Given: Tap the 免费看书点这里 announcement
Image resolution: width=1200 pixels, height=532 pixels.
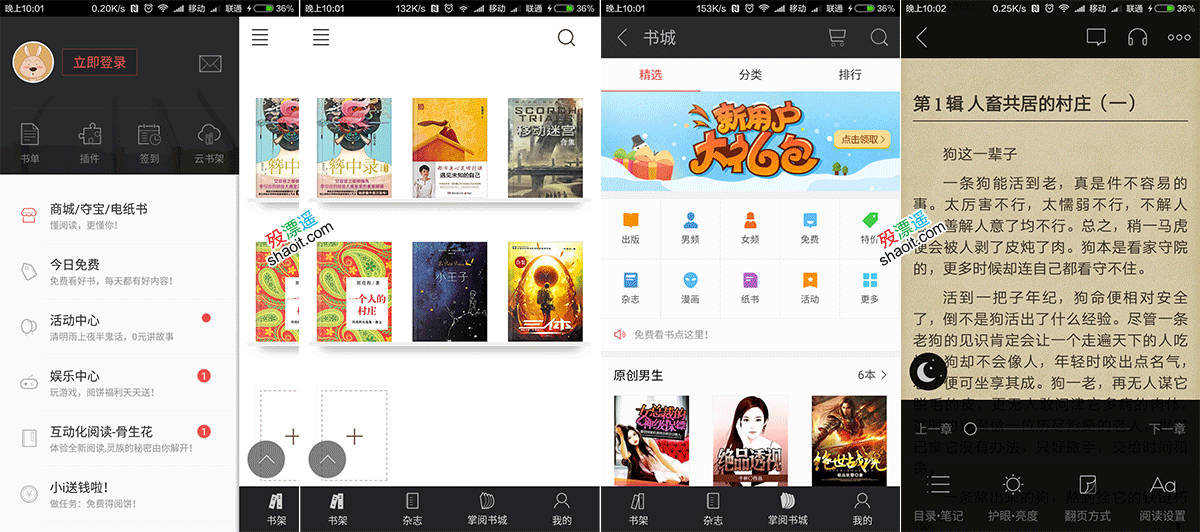Looking at the screenshot, I should click(750, 335).
